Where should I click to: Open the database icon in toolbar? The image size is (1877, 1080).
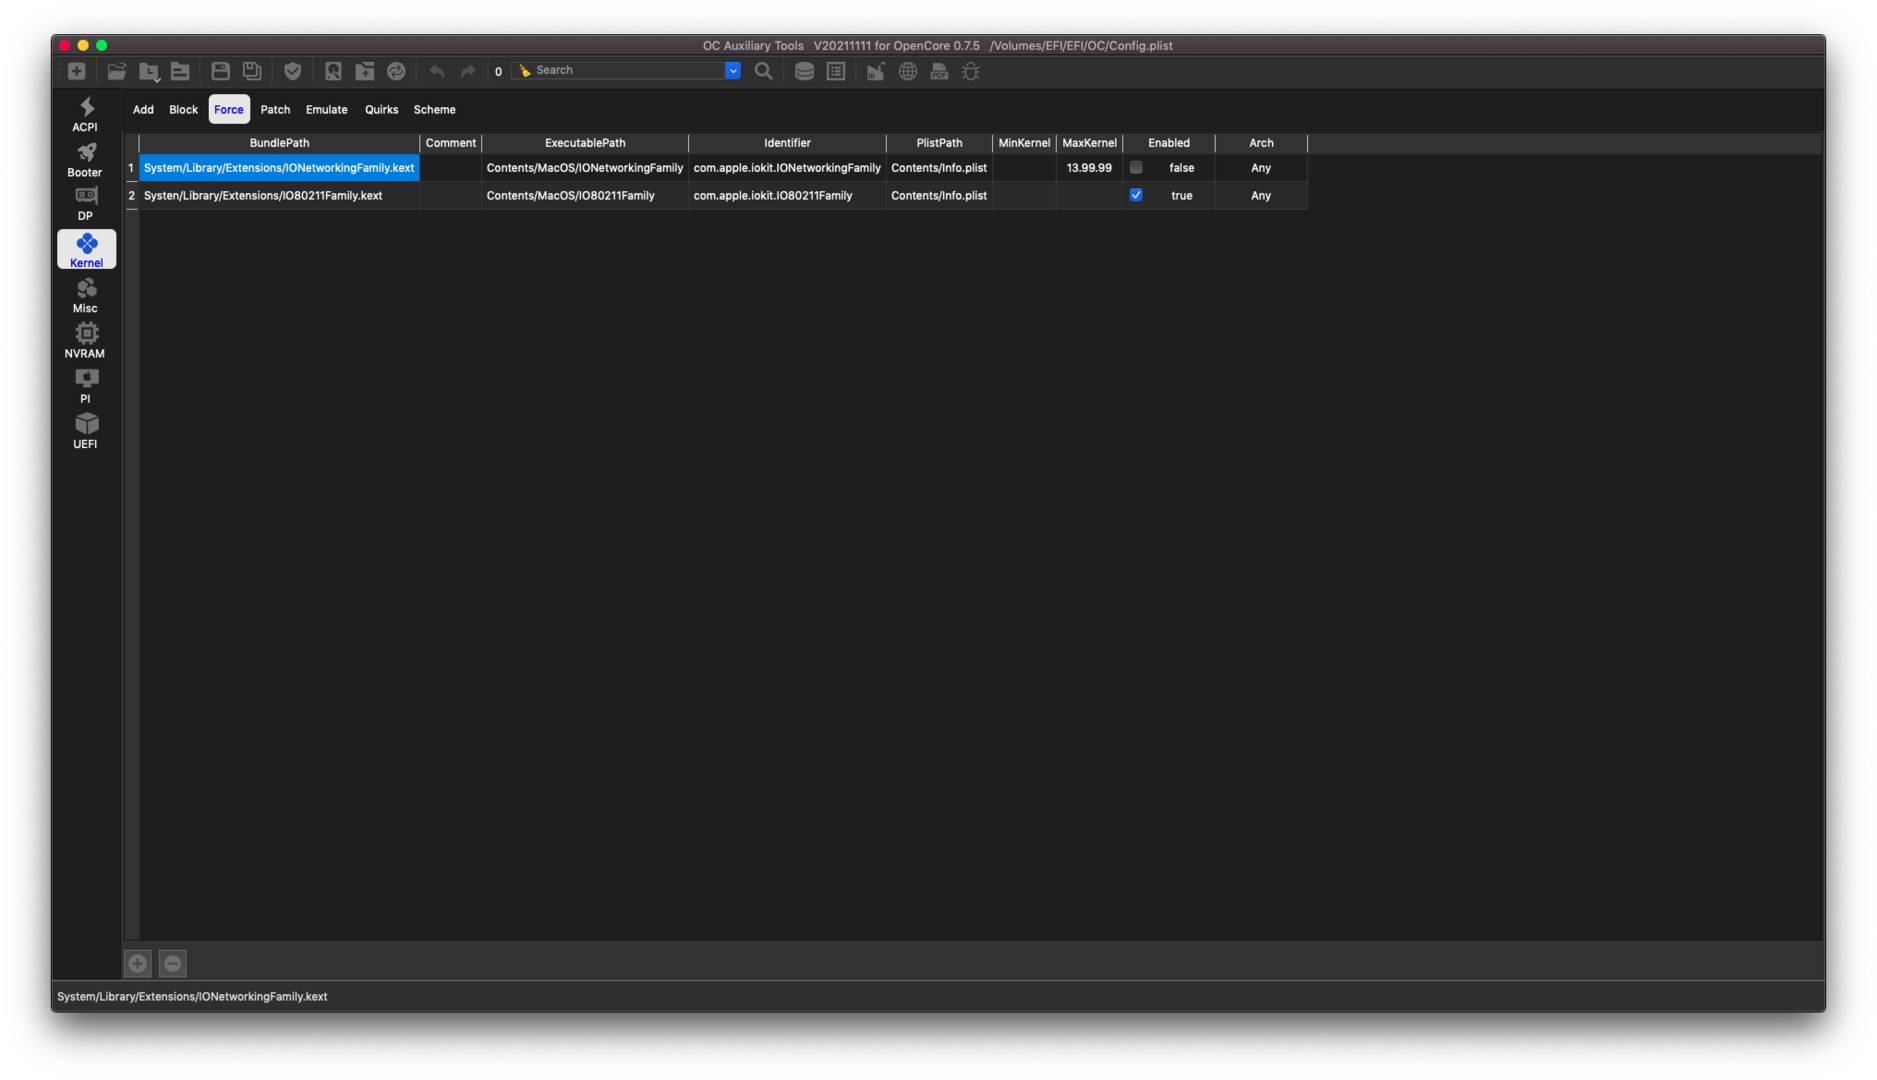click(x=804, y=71)
